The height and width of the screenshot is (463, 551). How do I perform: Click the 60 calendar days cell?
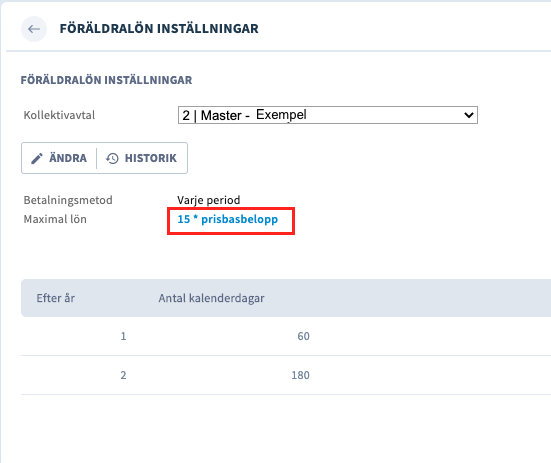303,336
